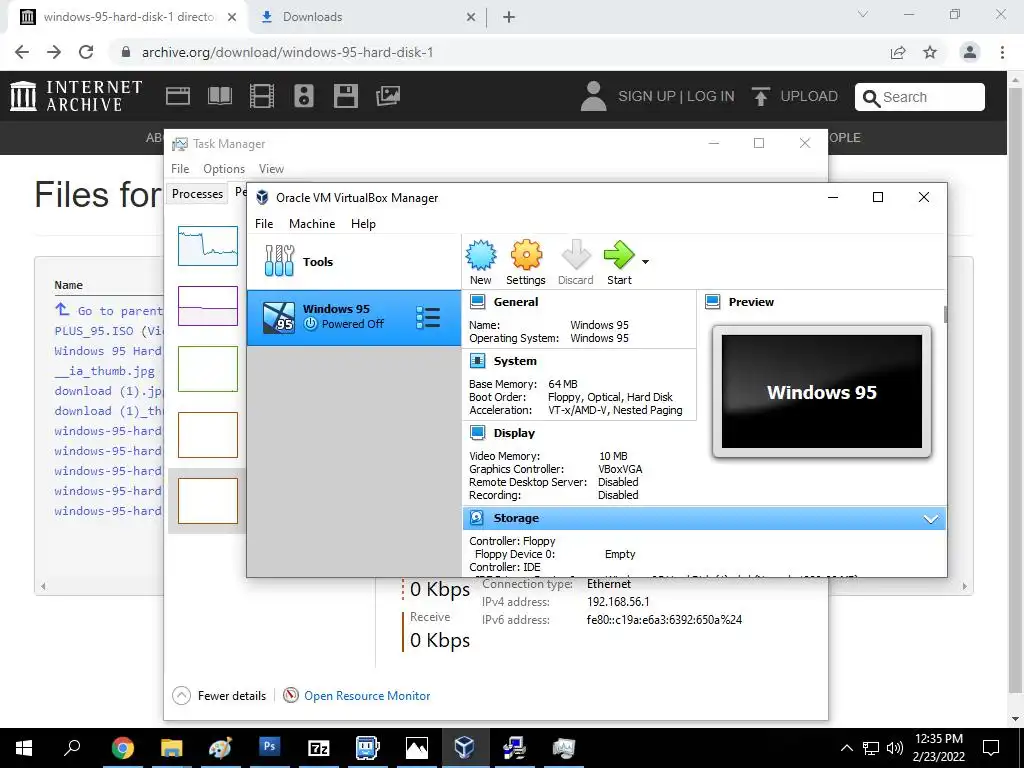Open Chrome three-dot menu
This screenshot has height=768, width=1024.
pyautogui.click(x=1002, y=52)
